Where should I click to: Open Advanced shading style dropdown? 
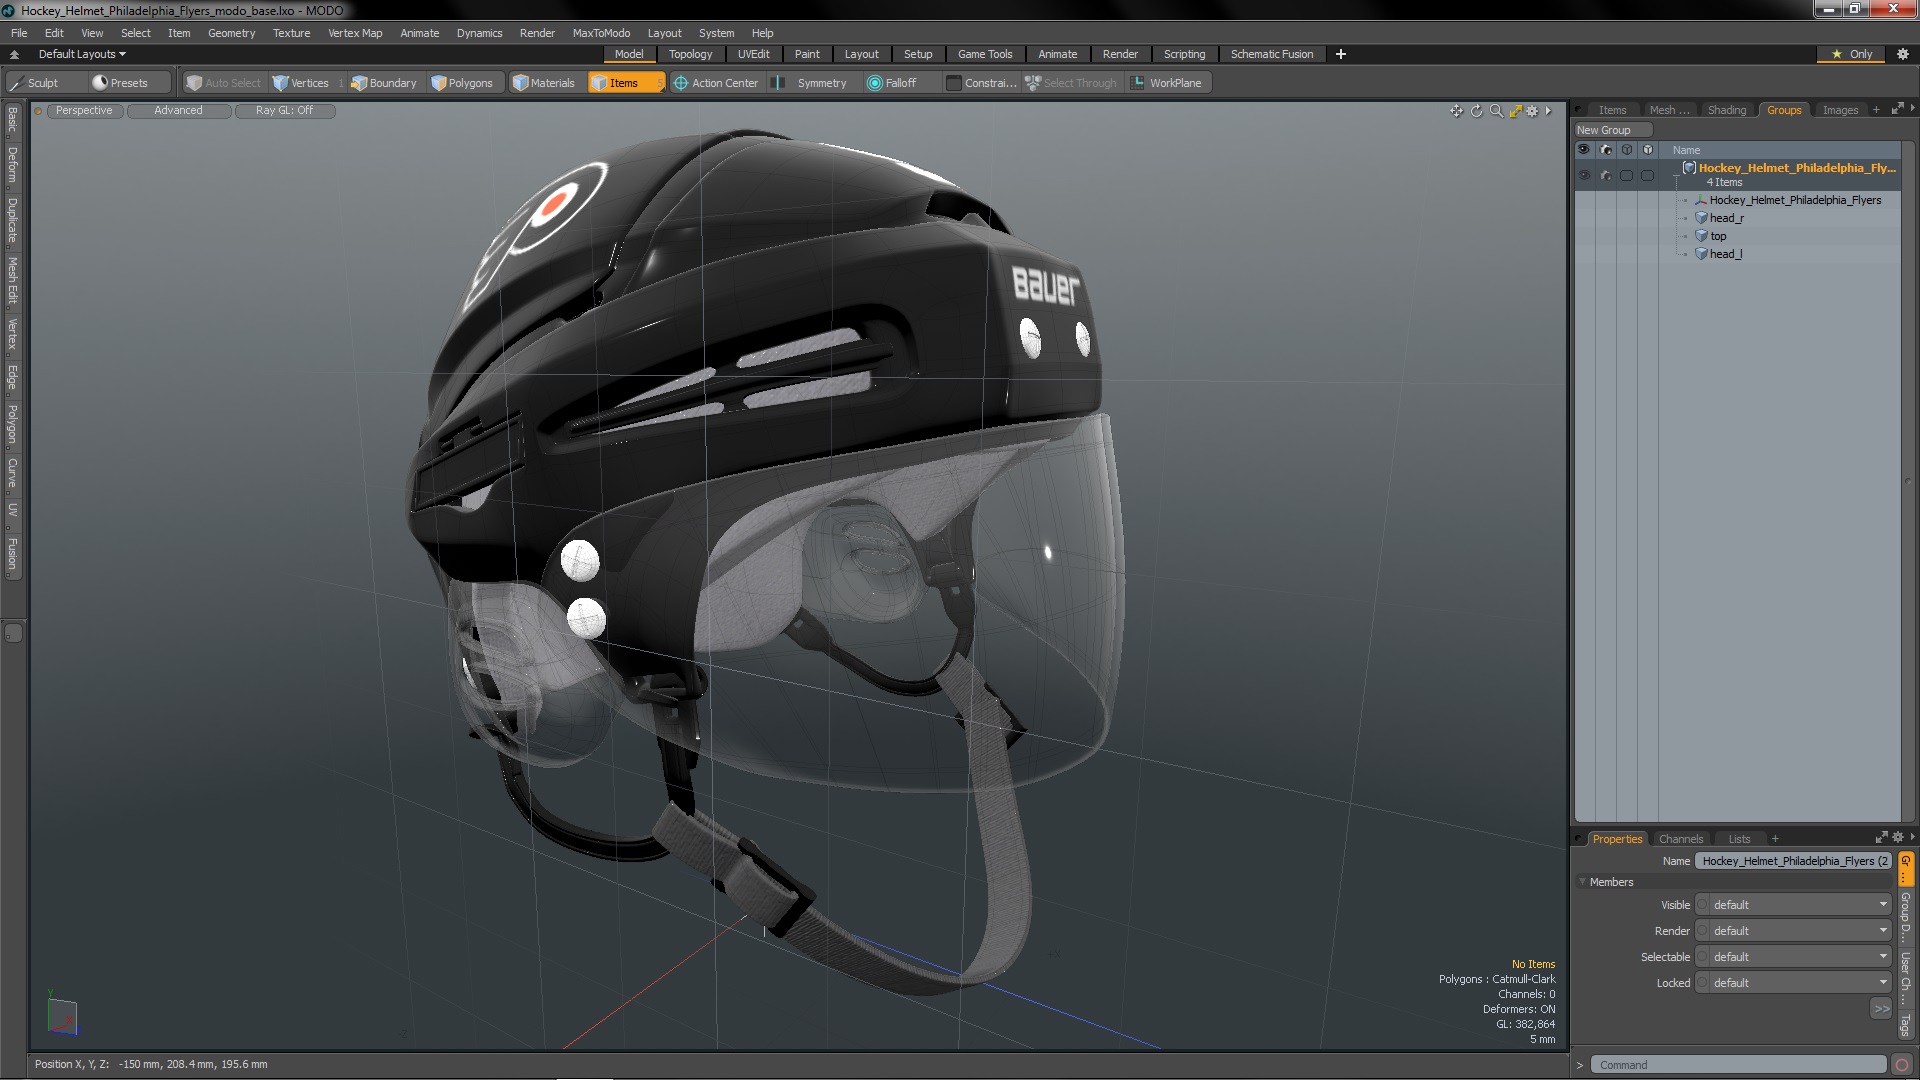[178, 111]
